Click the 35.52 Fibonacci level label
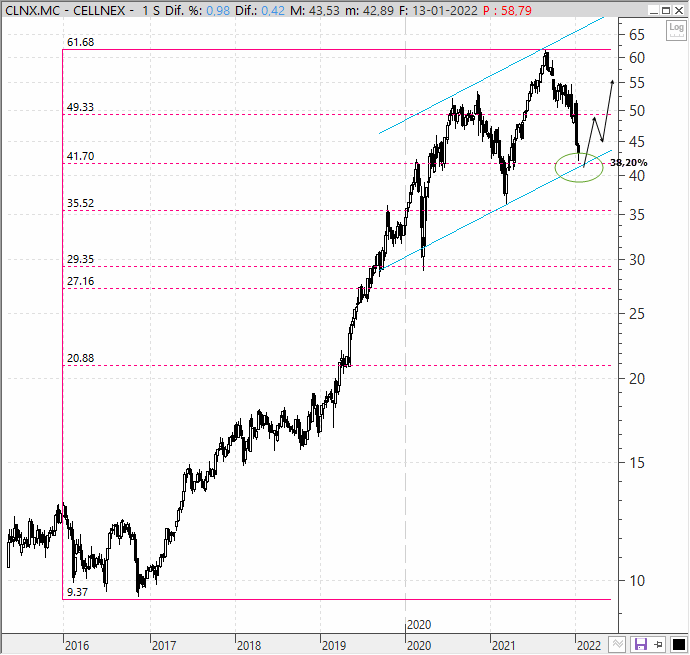690x655 pixels. [81, 203]
